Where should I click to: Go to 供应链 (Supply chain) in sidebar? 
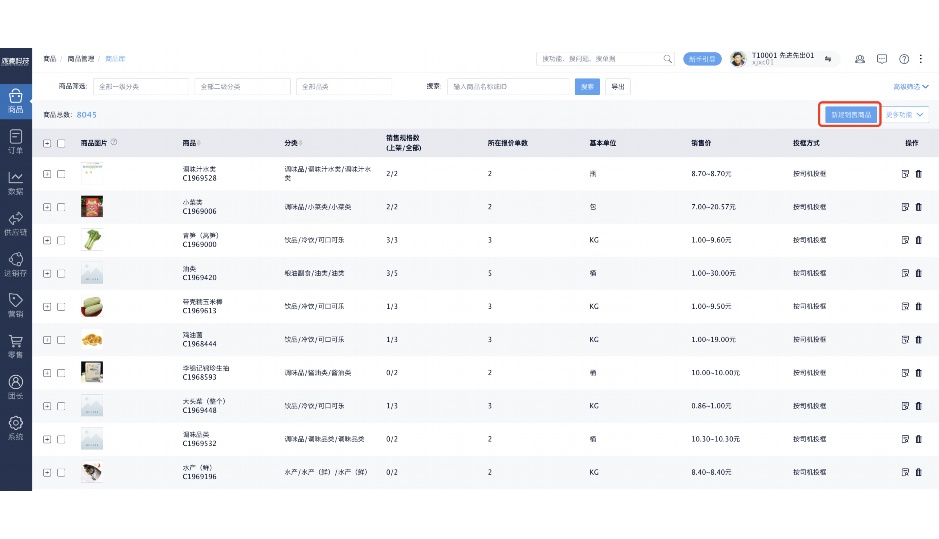point(15,223)
